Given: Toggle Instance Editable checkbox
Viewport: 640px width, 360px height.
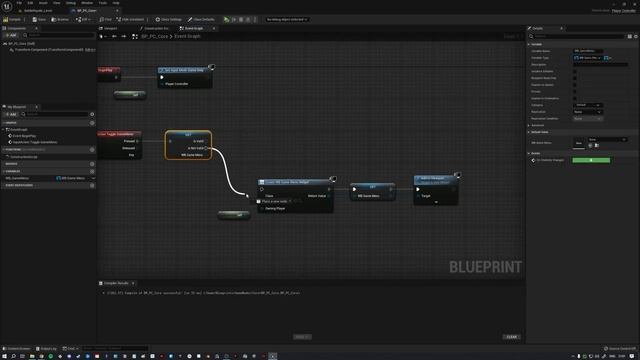Looking at the screenshot, I should click(x=575, y=71).
